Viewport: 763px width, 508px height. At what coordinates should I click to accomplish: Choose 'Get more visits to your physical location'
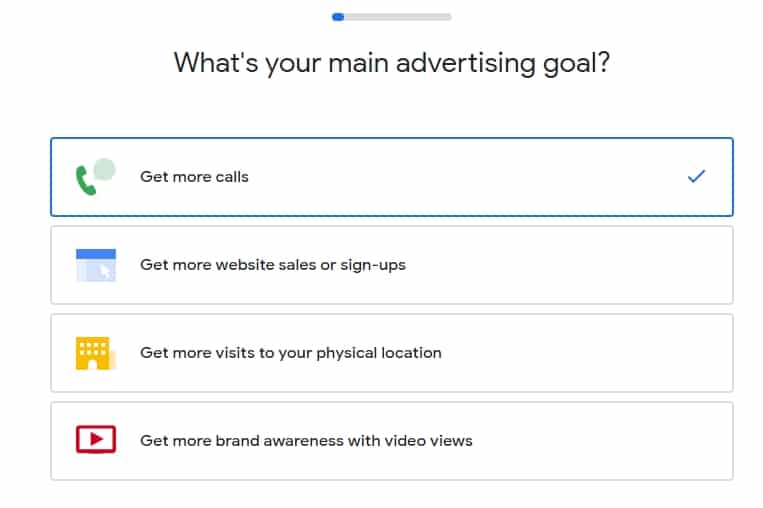pos(291,353)
